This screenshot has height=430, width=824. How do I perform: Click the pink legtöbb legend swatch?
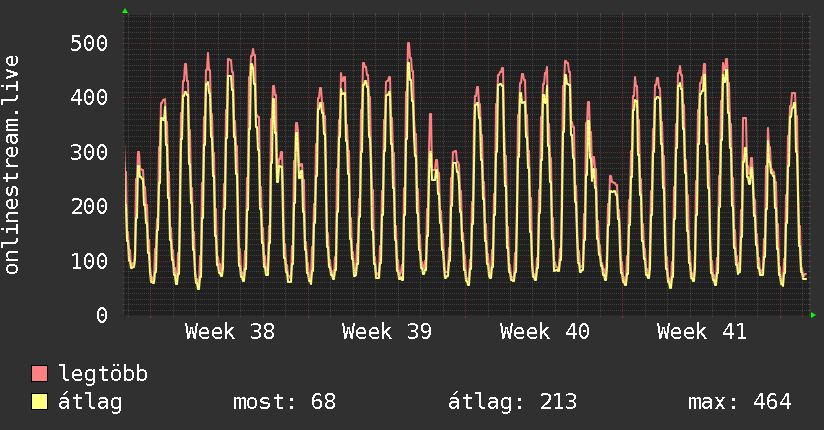[39, 374]
